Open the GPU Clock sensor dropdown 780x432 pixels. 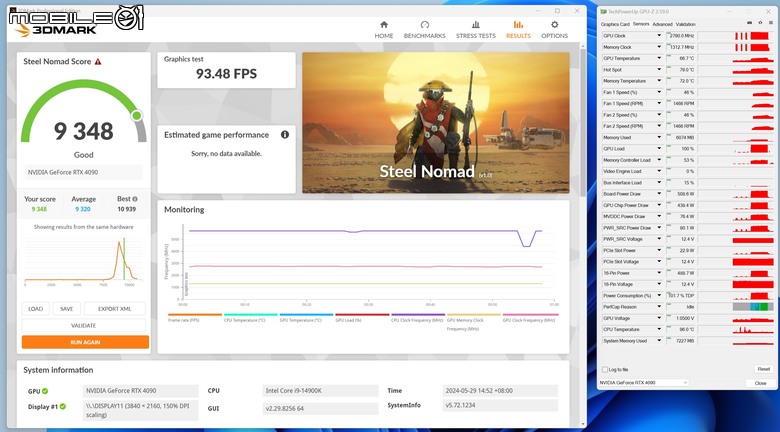click(659, 36)
